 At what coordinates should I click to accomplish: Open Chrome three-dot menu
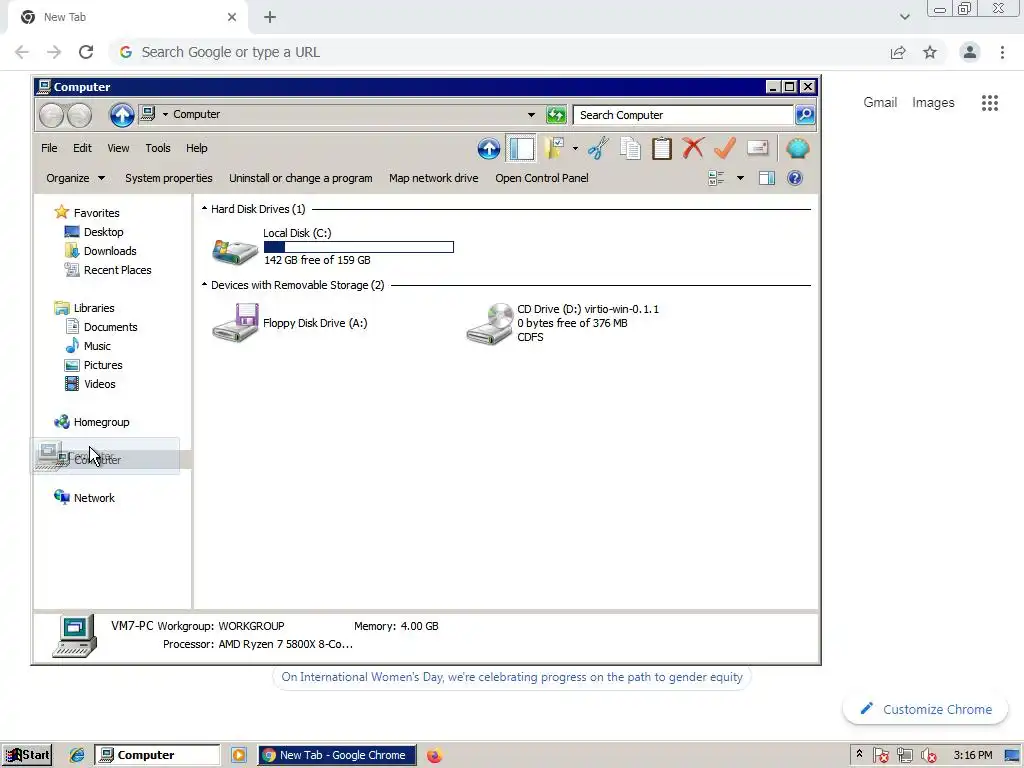[x=1002, y=52]
